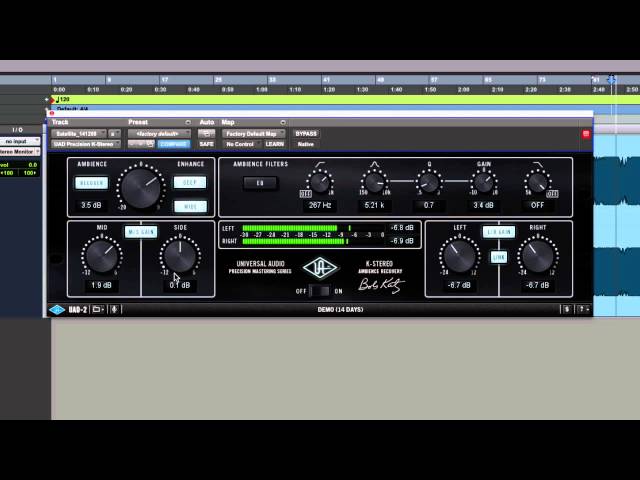This screenshot has height=480, width=640.
Task: Click the red tempo marker on the tempo ruler
Action: 52,99
